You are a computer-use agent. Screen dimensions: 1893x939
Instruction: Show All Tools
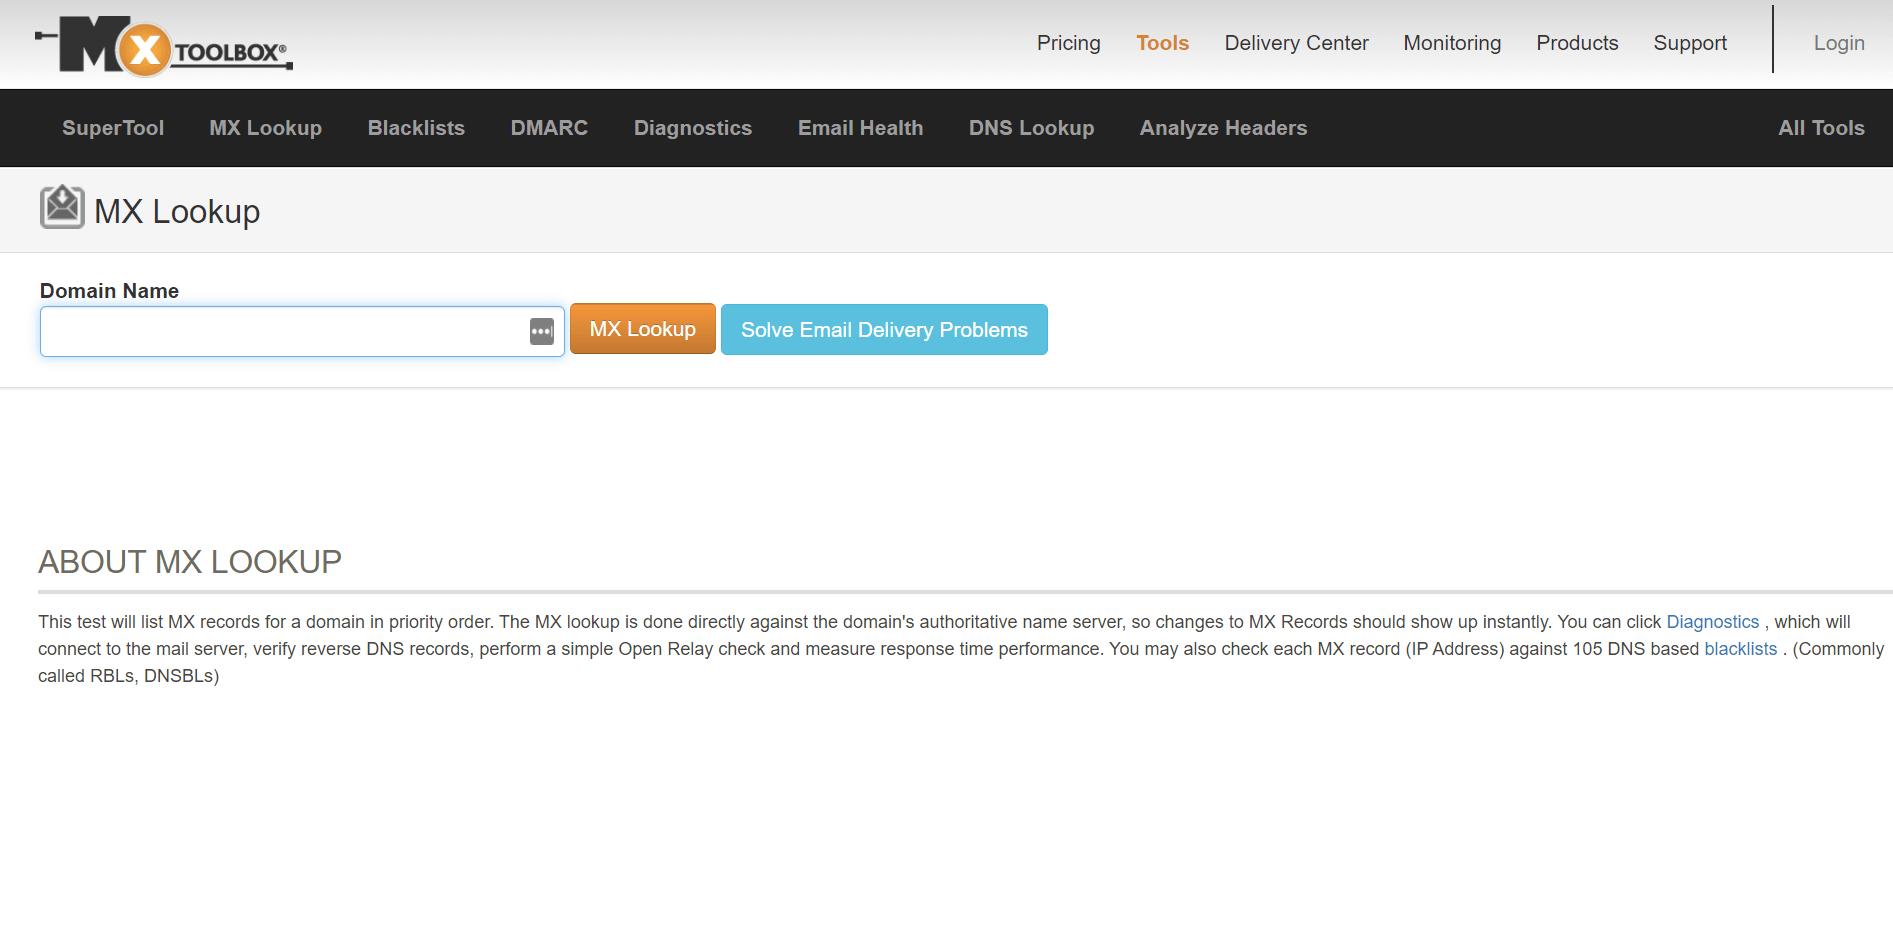tap(1820, 128)
